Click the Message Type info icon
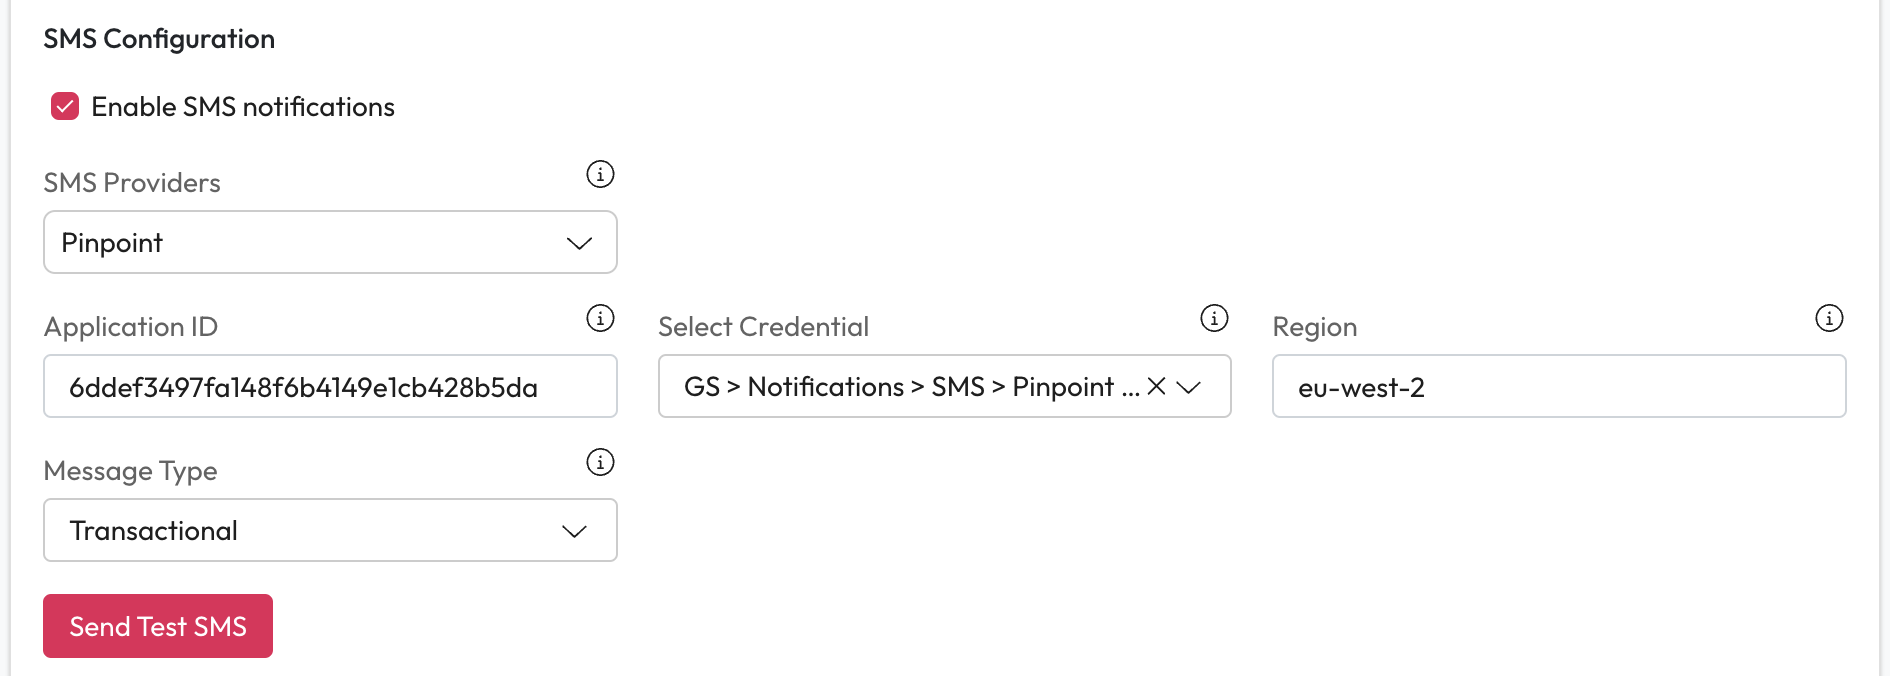The width and height of the screenshot is (1890, 676). click(x=600, y=462)
